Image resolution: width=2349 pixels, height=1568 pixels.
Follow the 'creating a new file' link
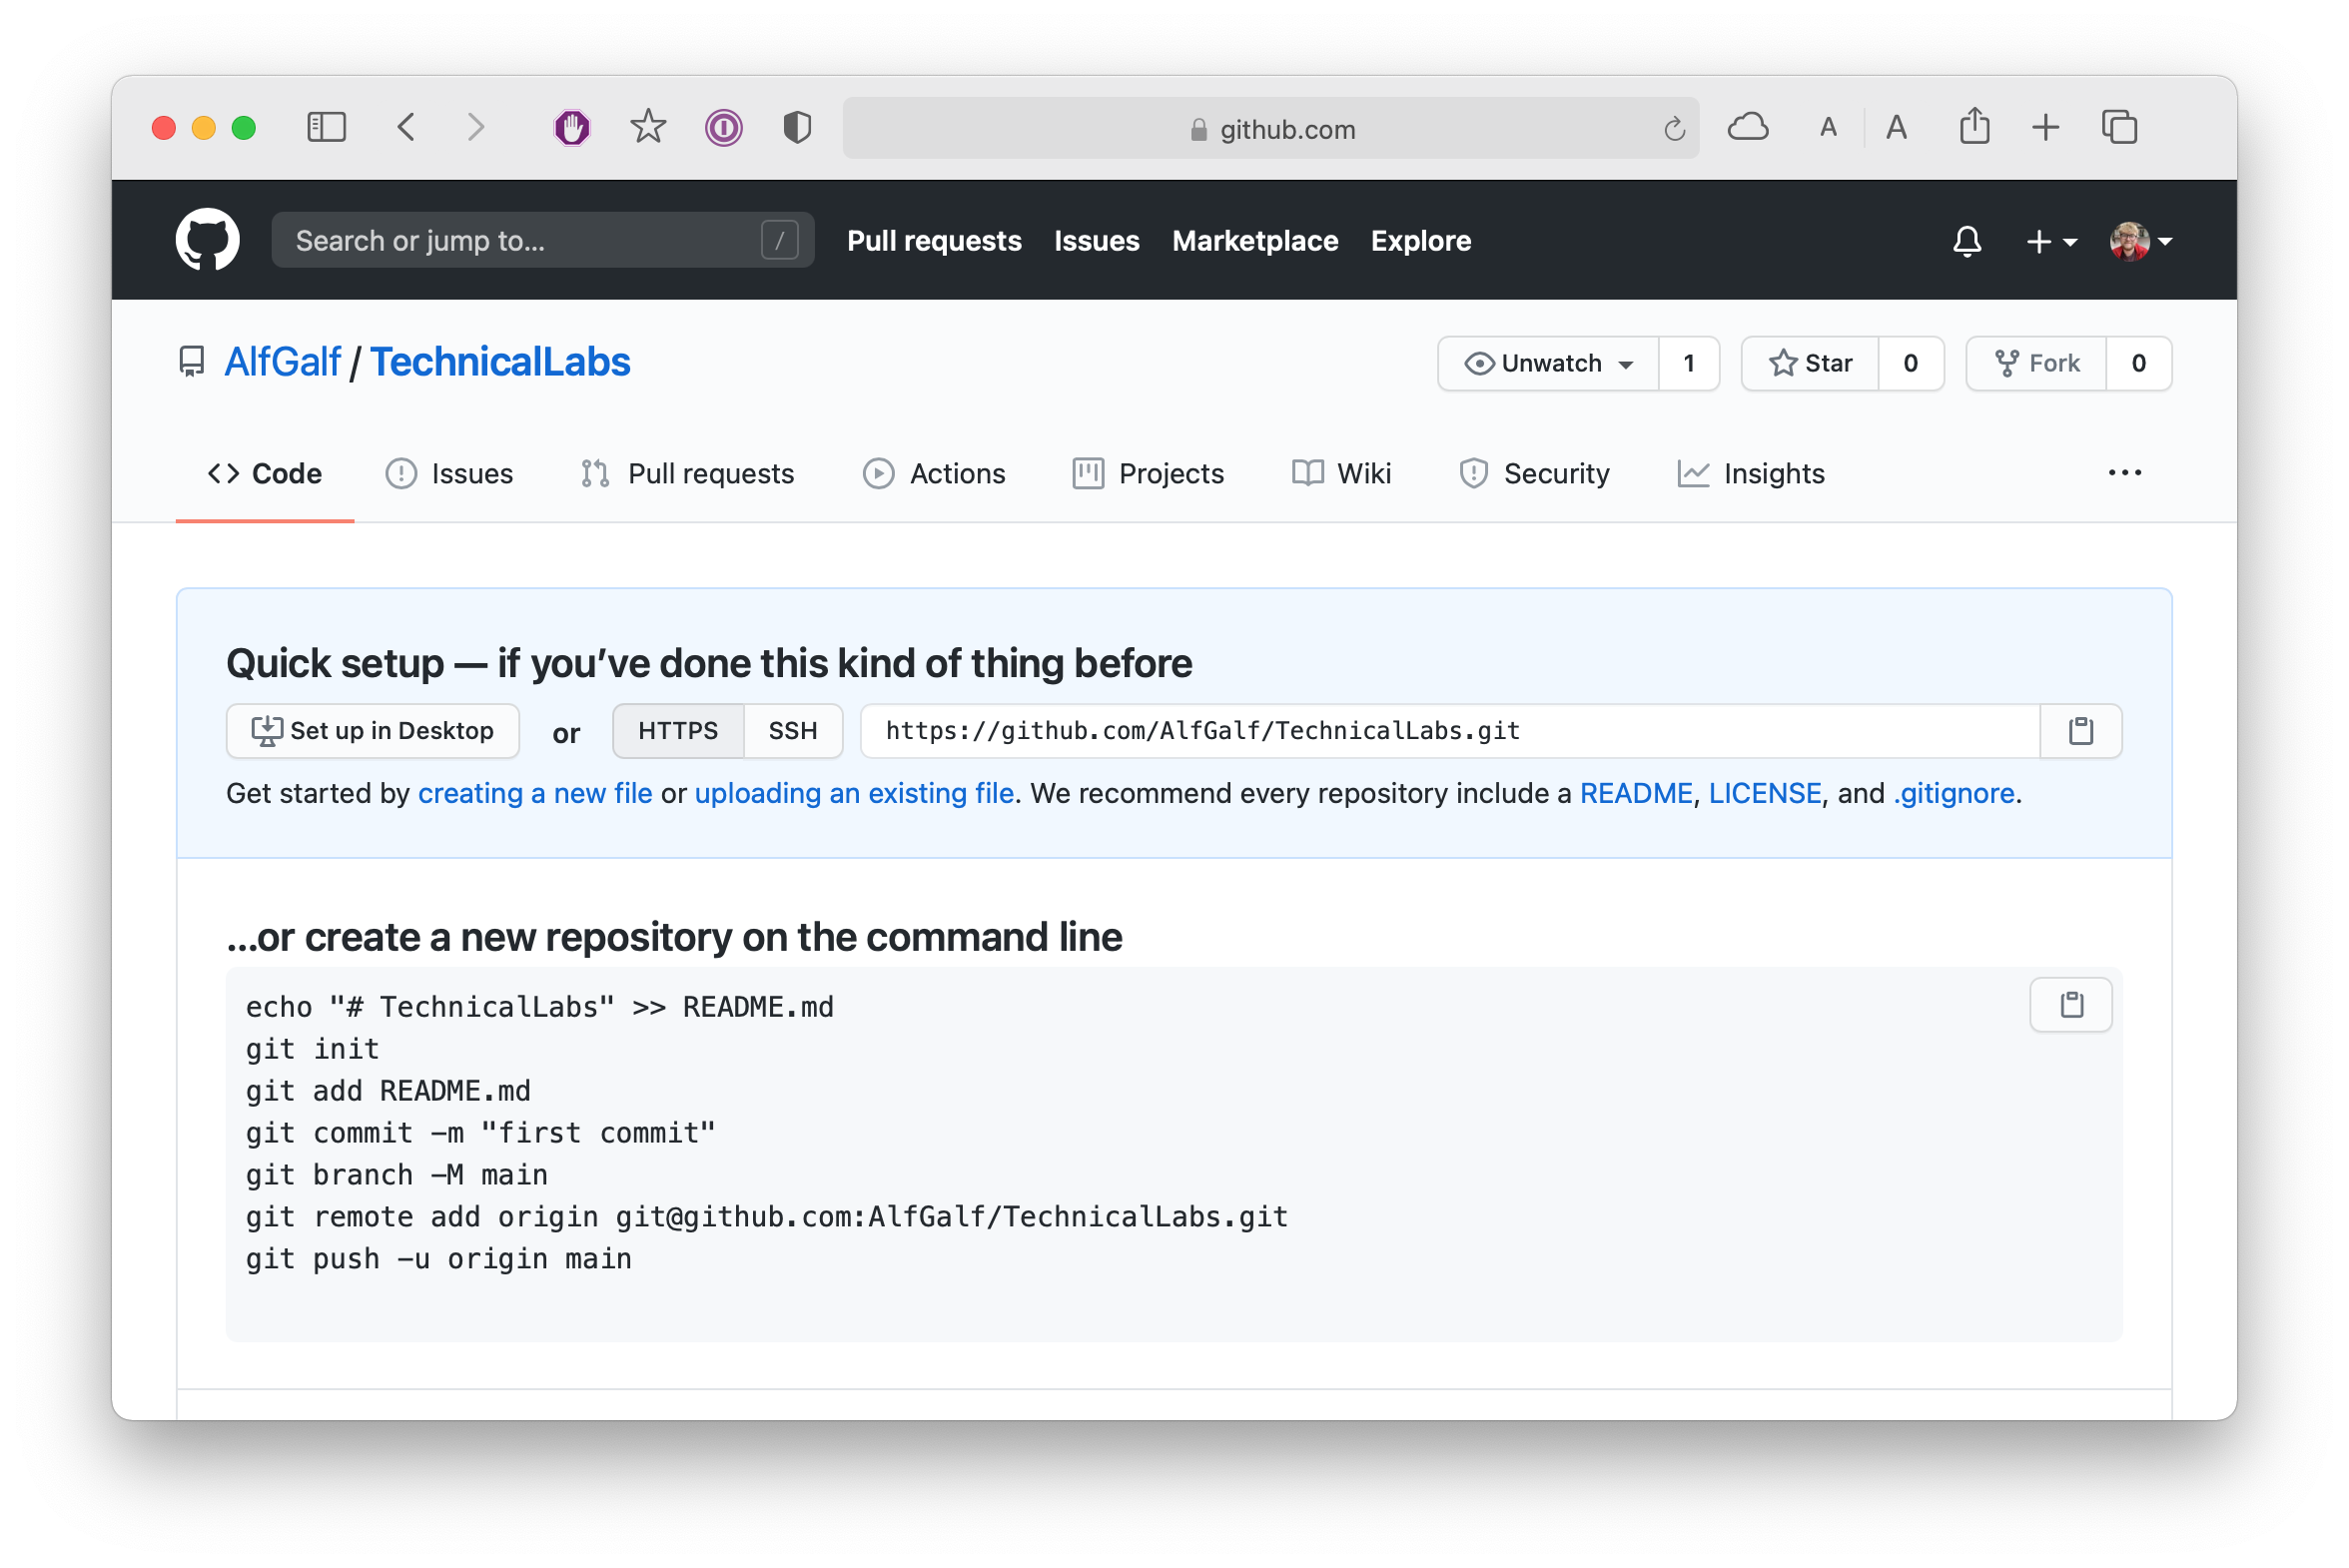(x=535, y=794)
